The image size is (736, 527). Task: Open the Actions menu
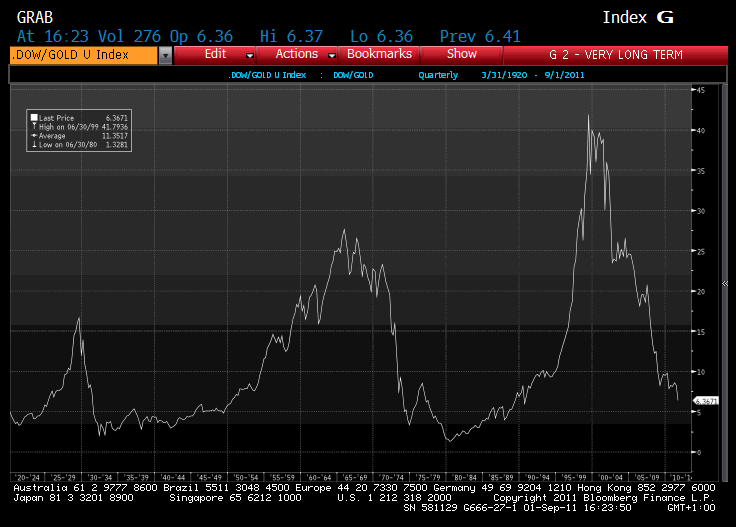point(297,54)
